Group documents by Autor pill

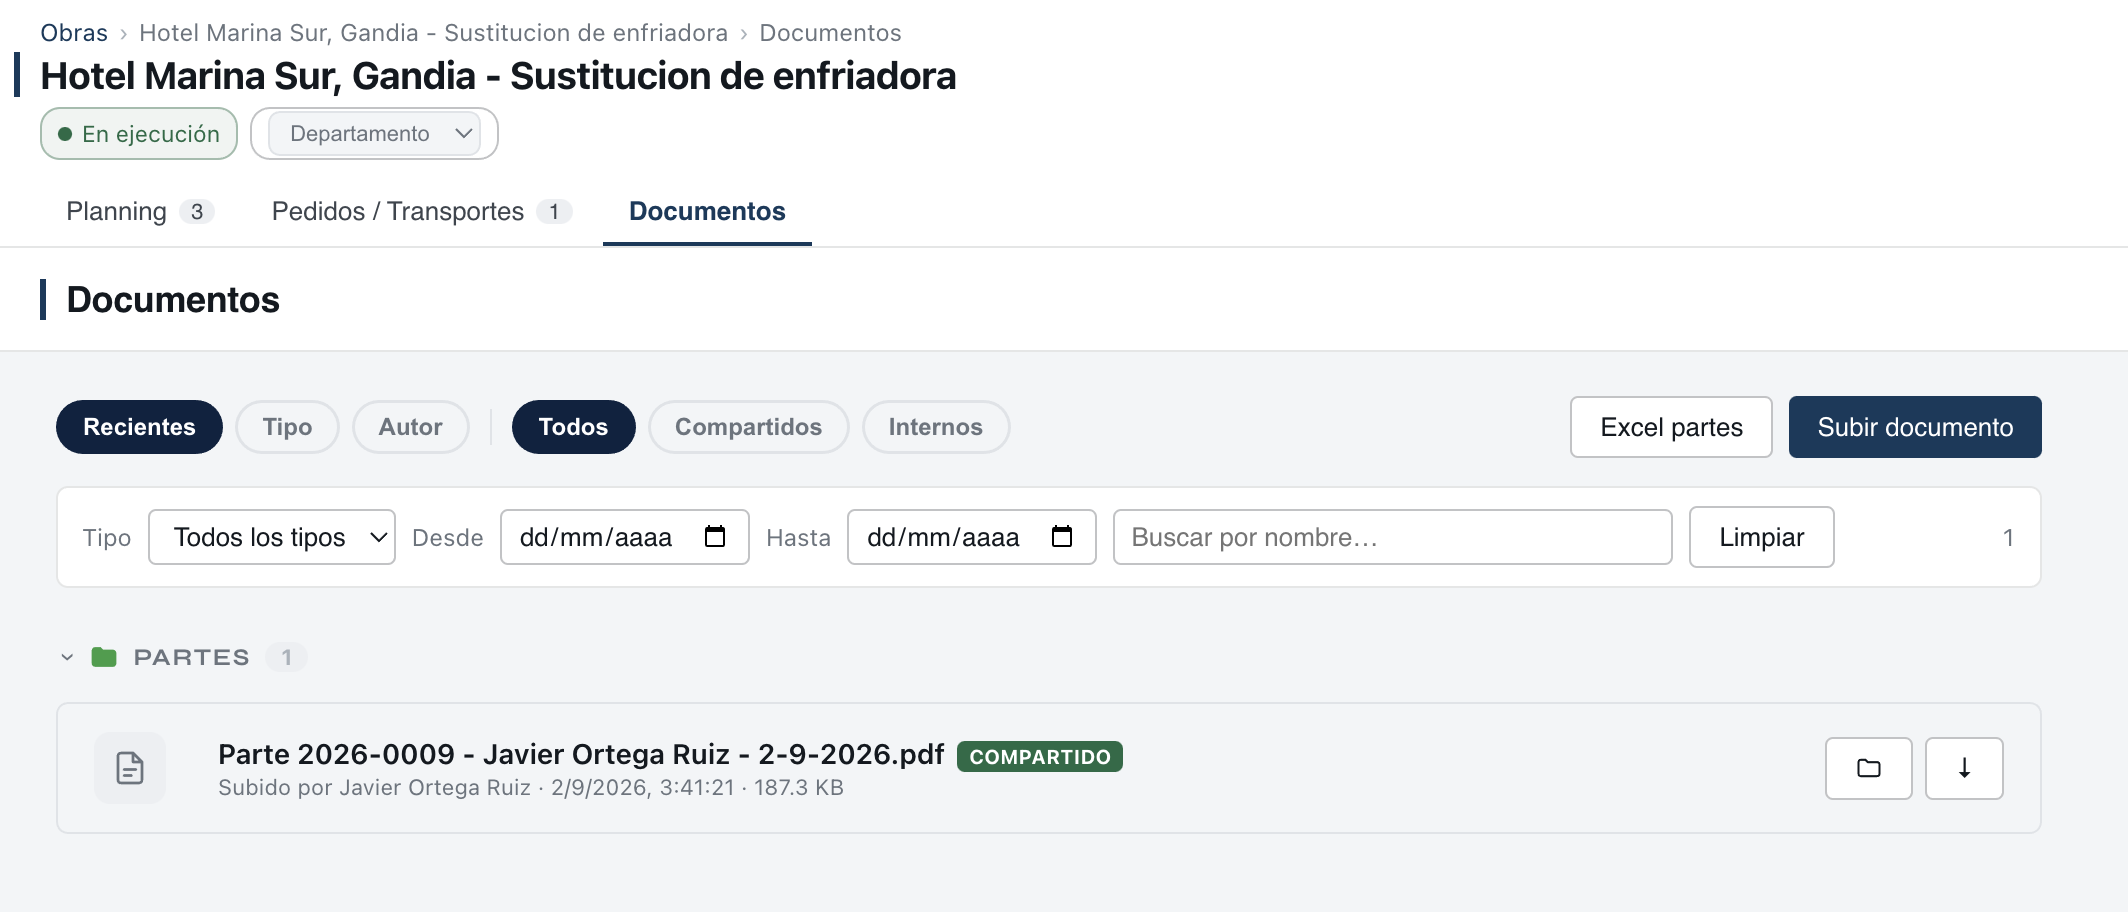410,427
